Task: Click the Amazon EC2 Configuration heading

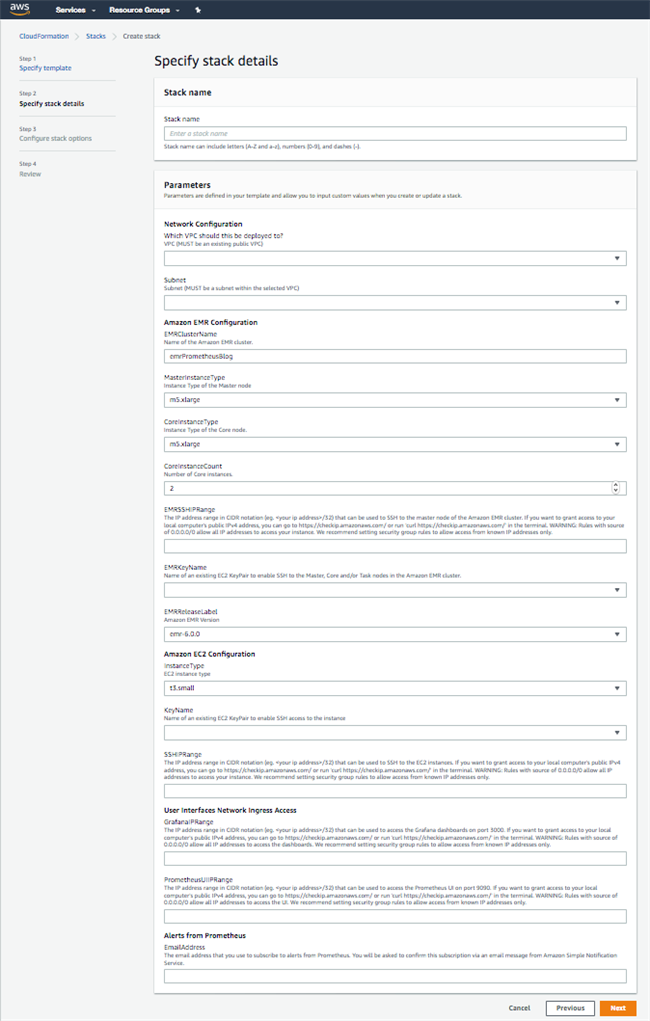Action: coord(209,654)
